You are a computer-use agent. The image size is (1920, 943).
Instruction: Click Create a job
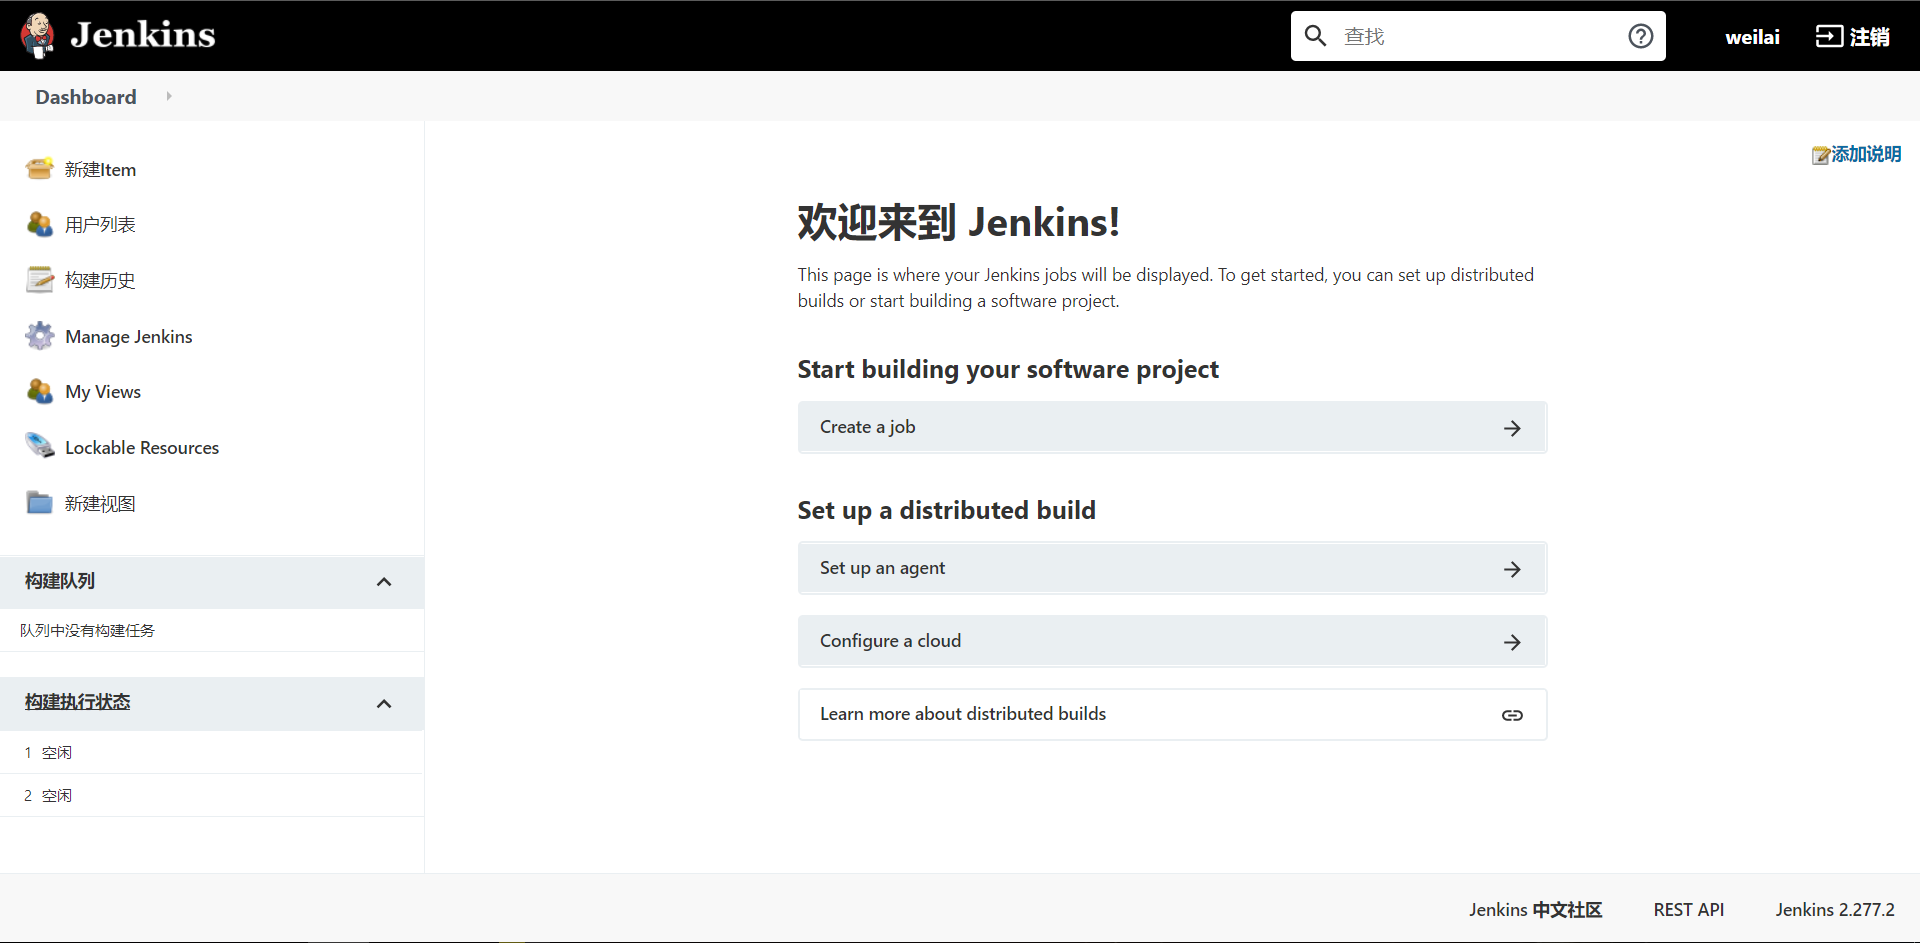pos(1170,427)
